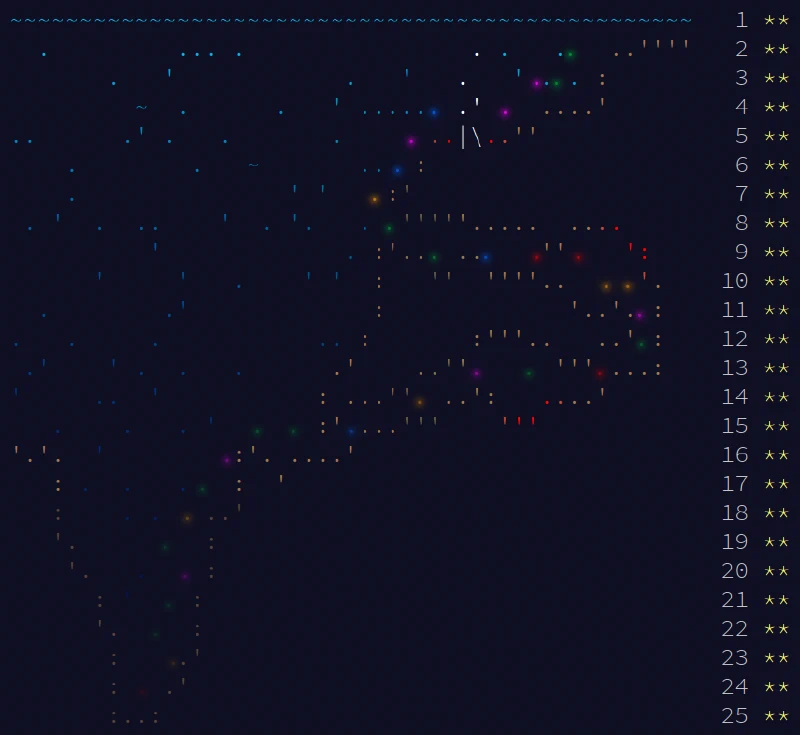
Task: Click the purple firework burst mid-screen
Action: click(x=410, y=141)
